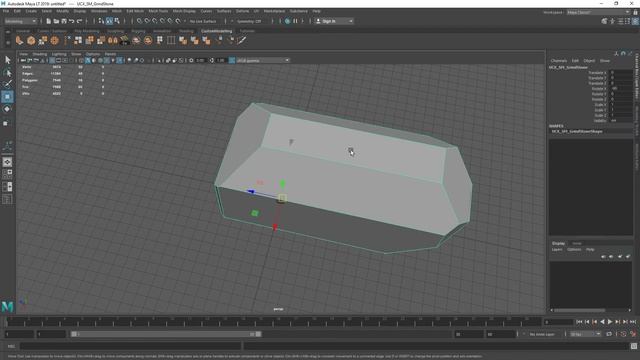Image resolution: width=640 pixels, height=360 pixels.
Task: Click the New Scene icon on status line
Action: tap(49, 21)
